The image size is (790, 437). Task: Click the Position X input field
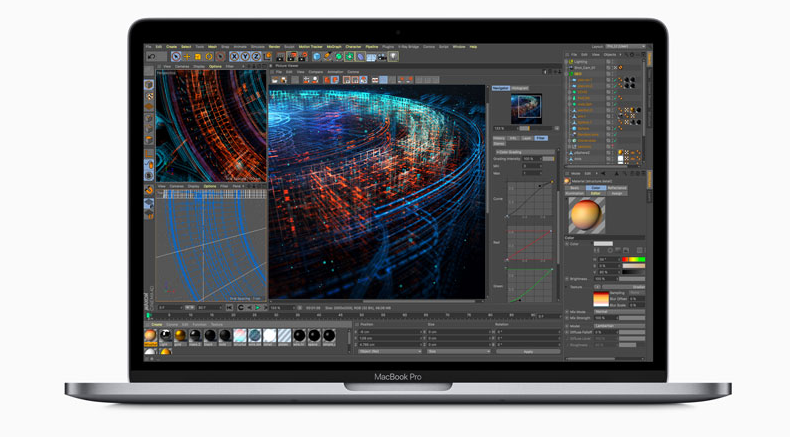[389, 332]
